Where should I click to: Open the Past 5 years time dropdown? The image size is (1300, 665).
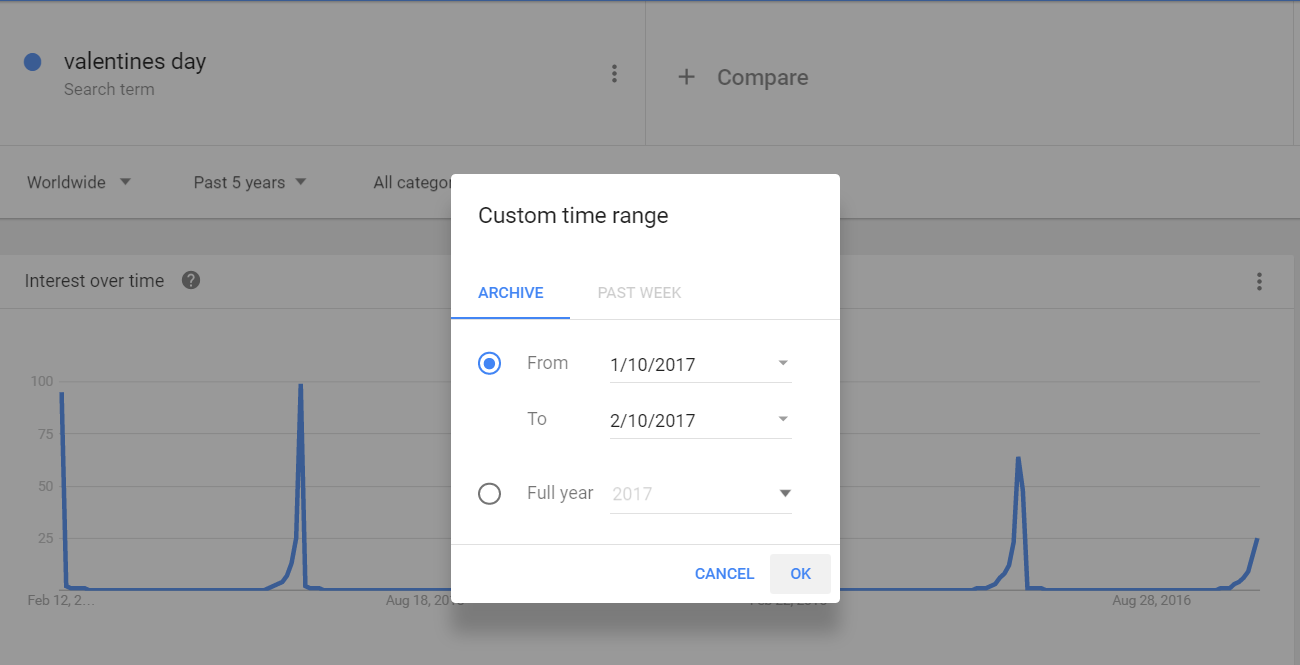249,182
